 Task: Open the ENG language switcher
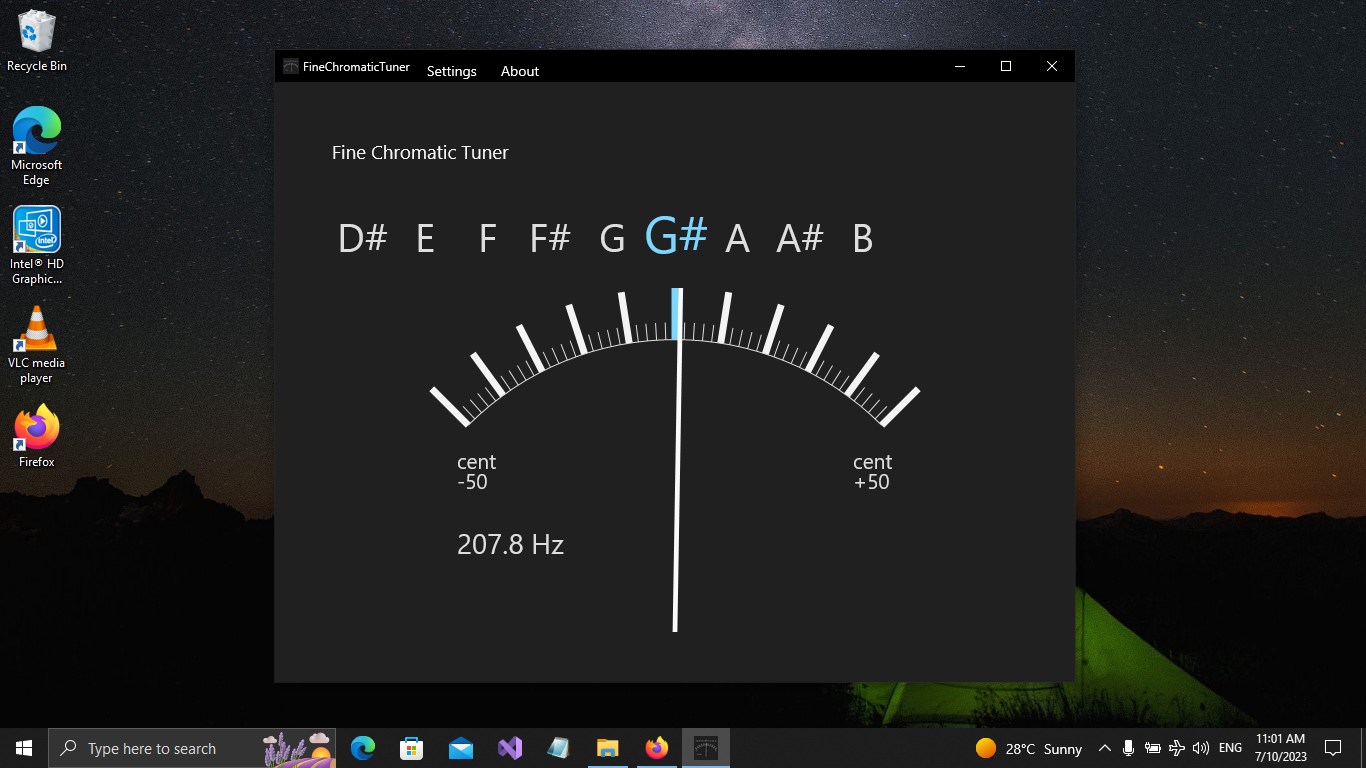[1229, 747]
